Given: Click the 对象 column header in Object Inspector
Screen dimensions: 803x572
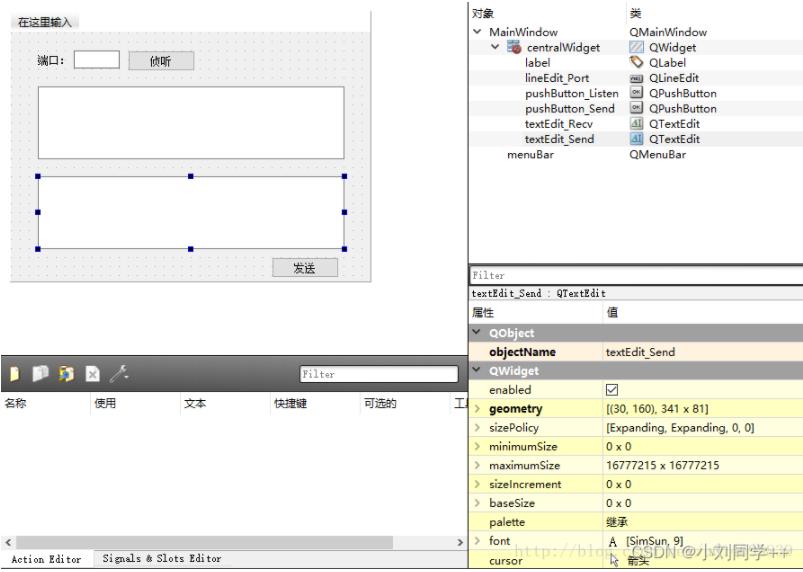Looking at the screenshot, I should point(482,13).
